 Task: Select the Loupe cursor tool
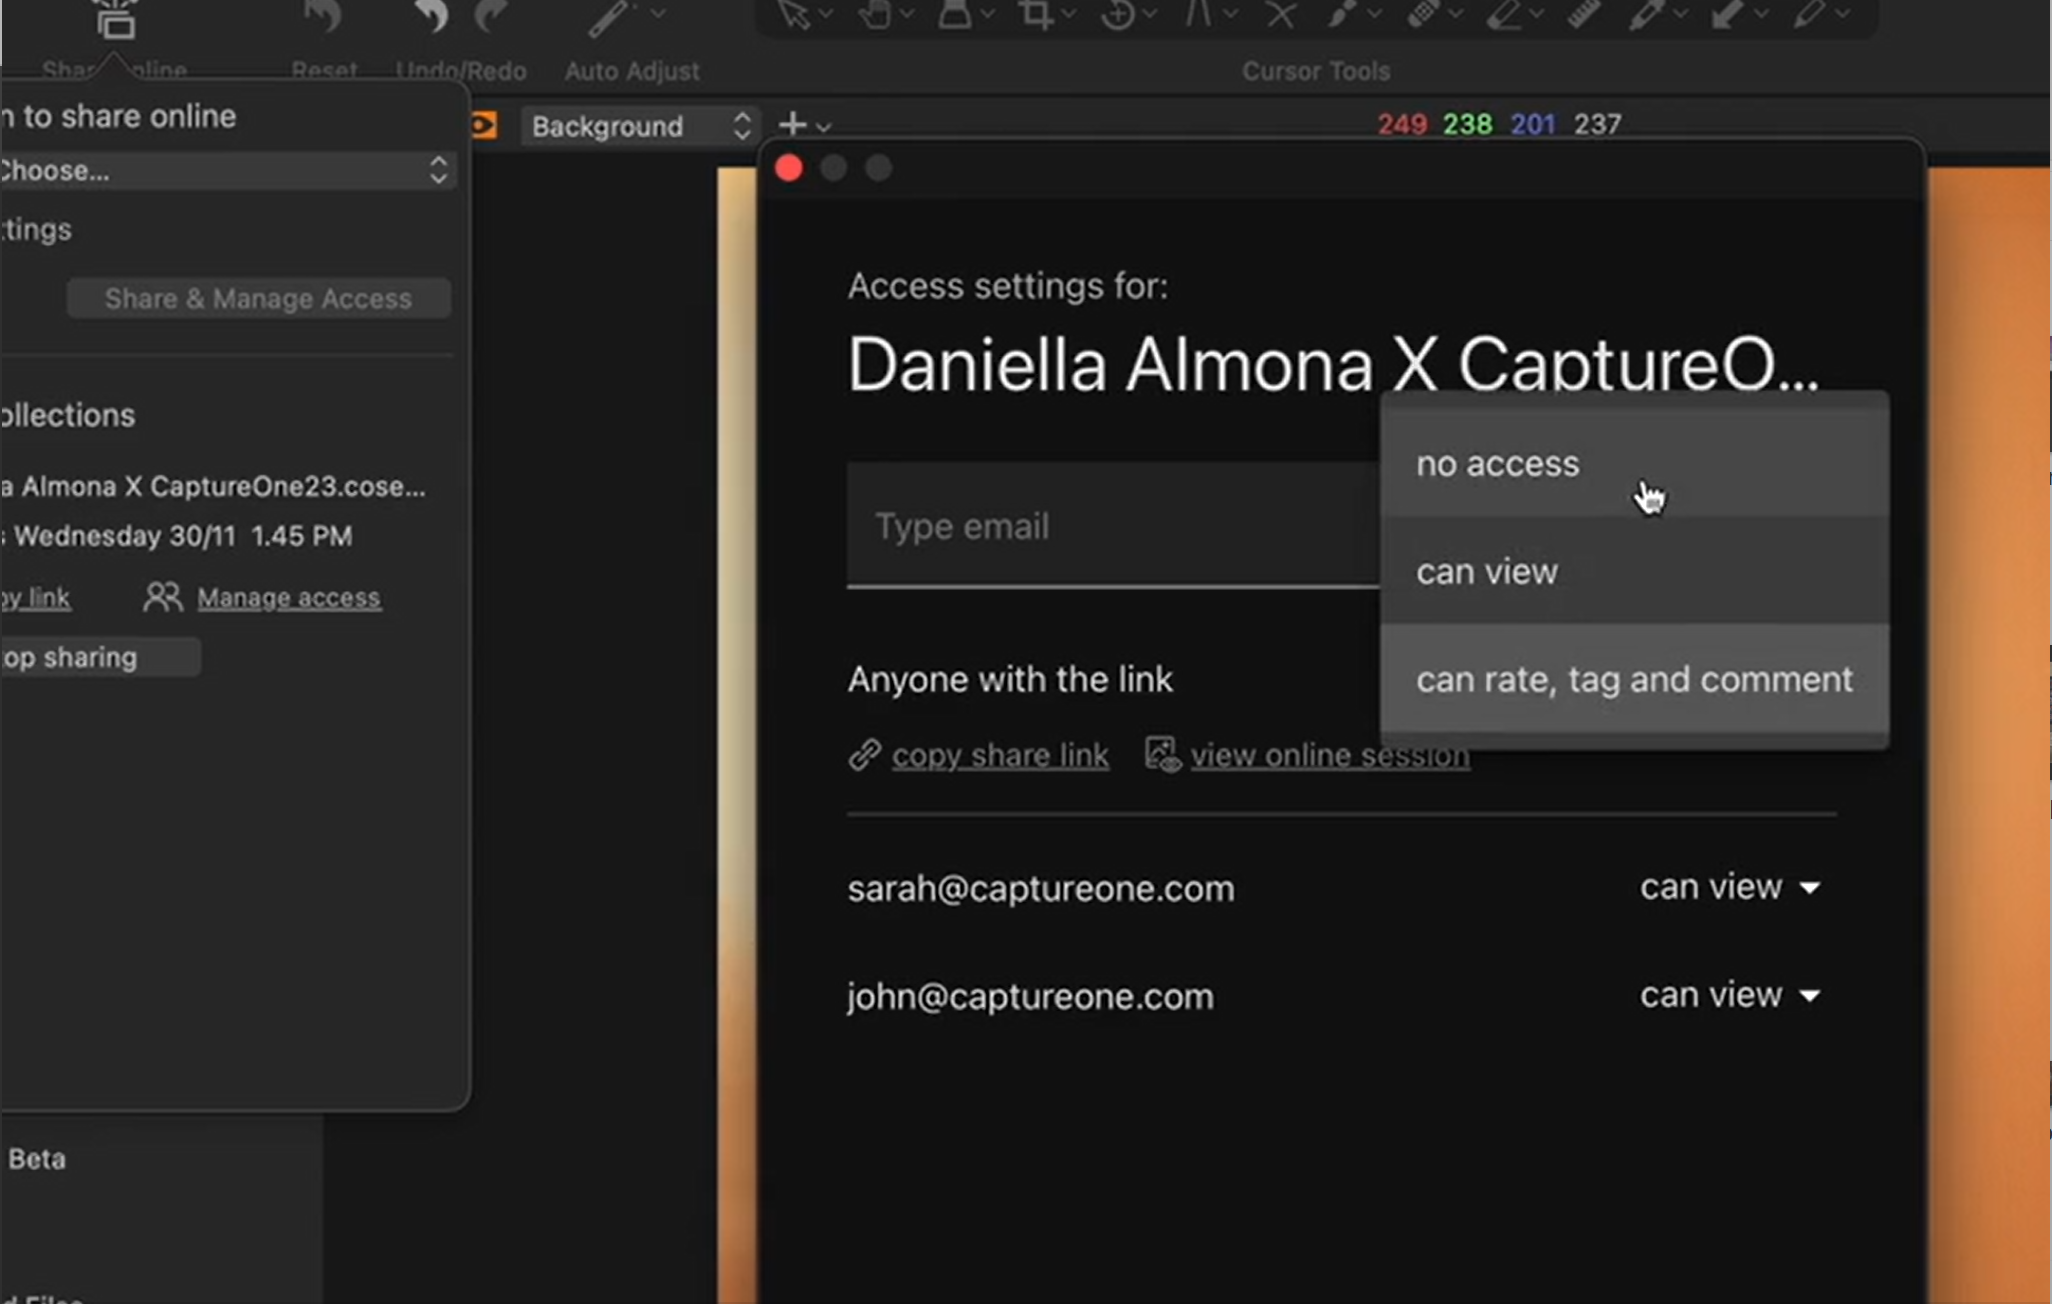(955, 15)
